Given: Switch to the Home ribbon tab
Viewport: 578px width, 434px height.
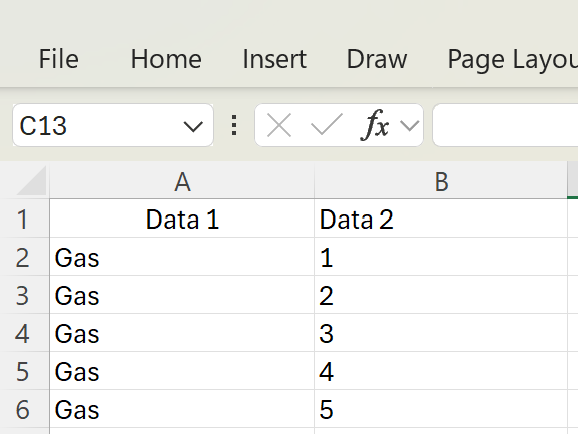Looking at the screenshot, I should click(166, 59).
